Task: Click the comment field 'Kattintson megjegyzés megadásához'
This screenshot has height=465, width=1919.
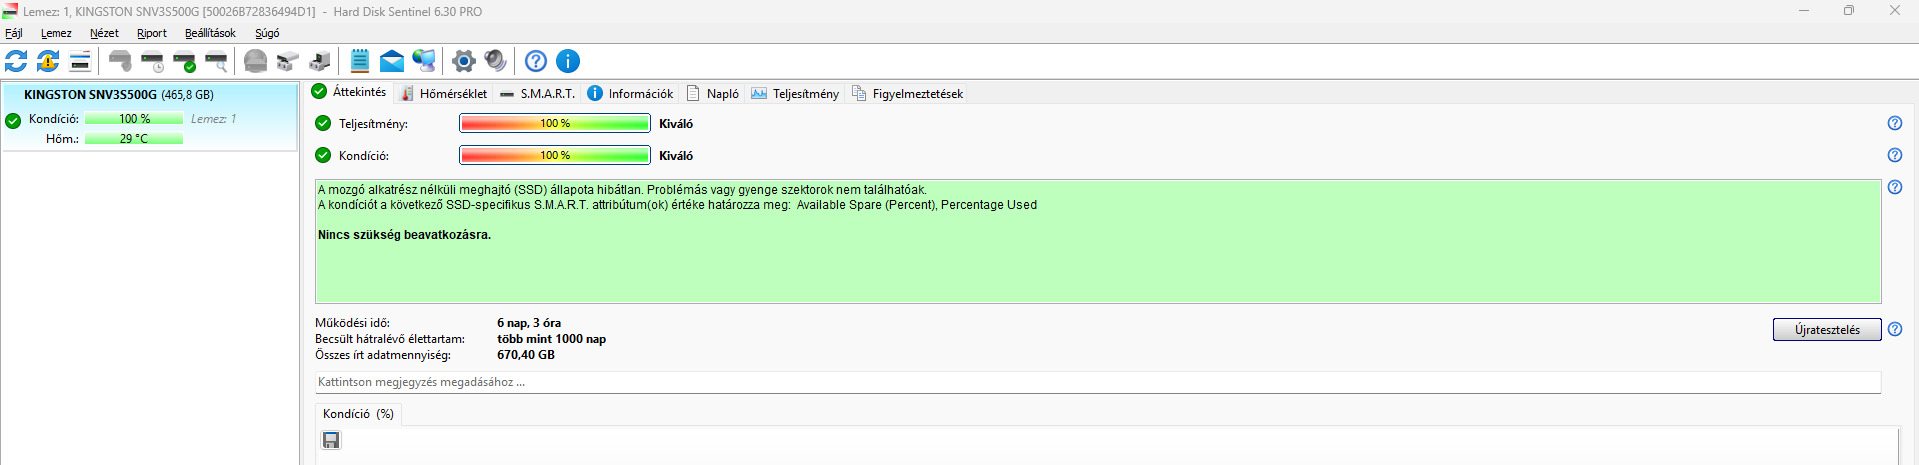Action: (1098, 382)
